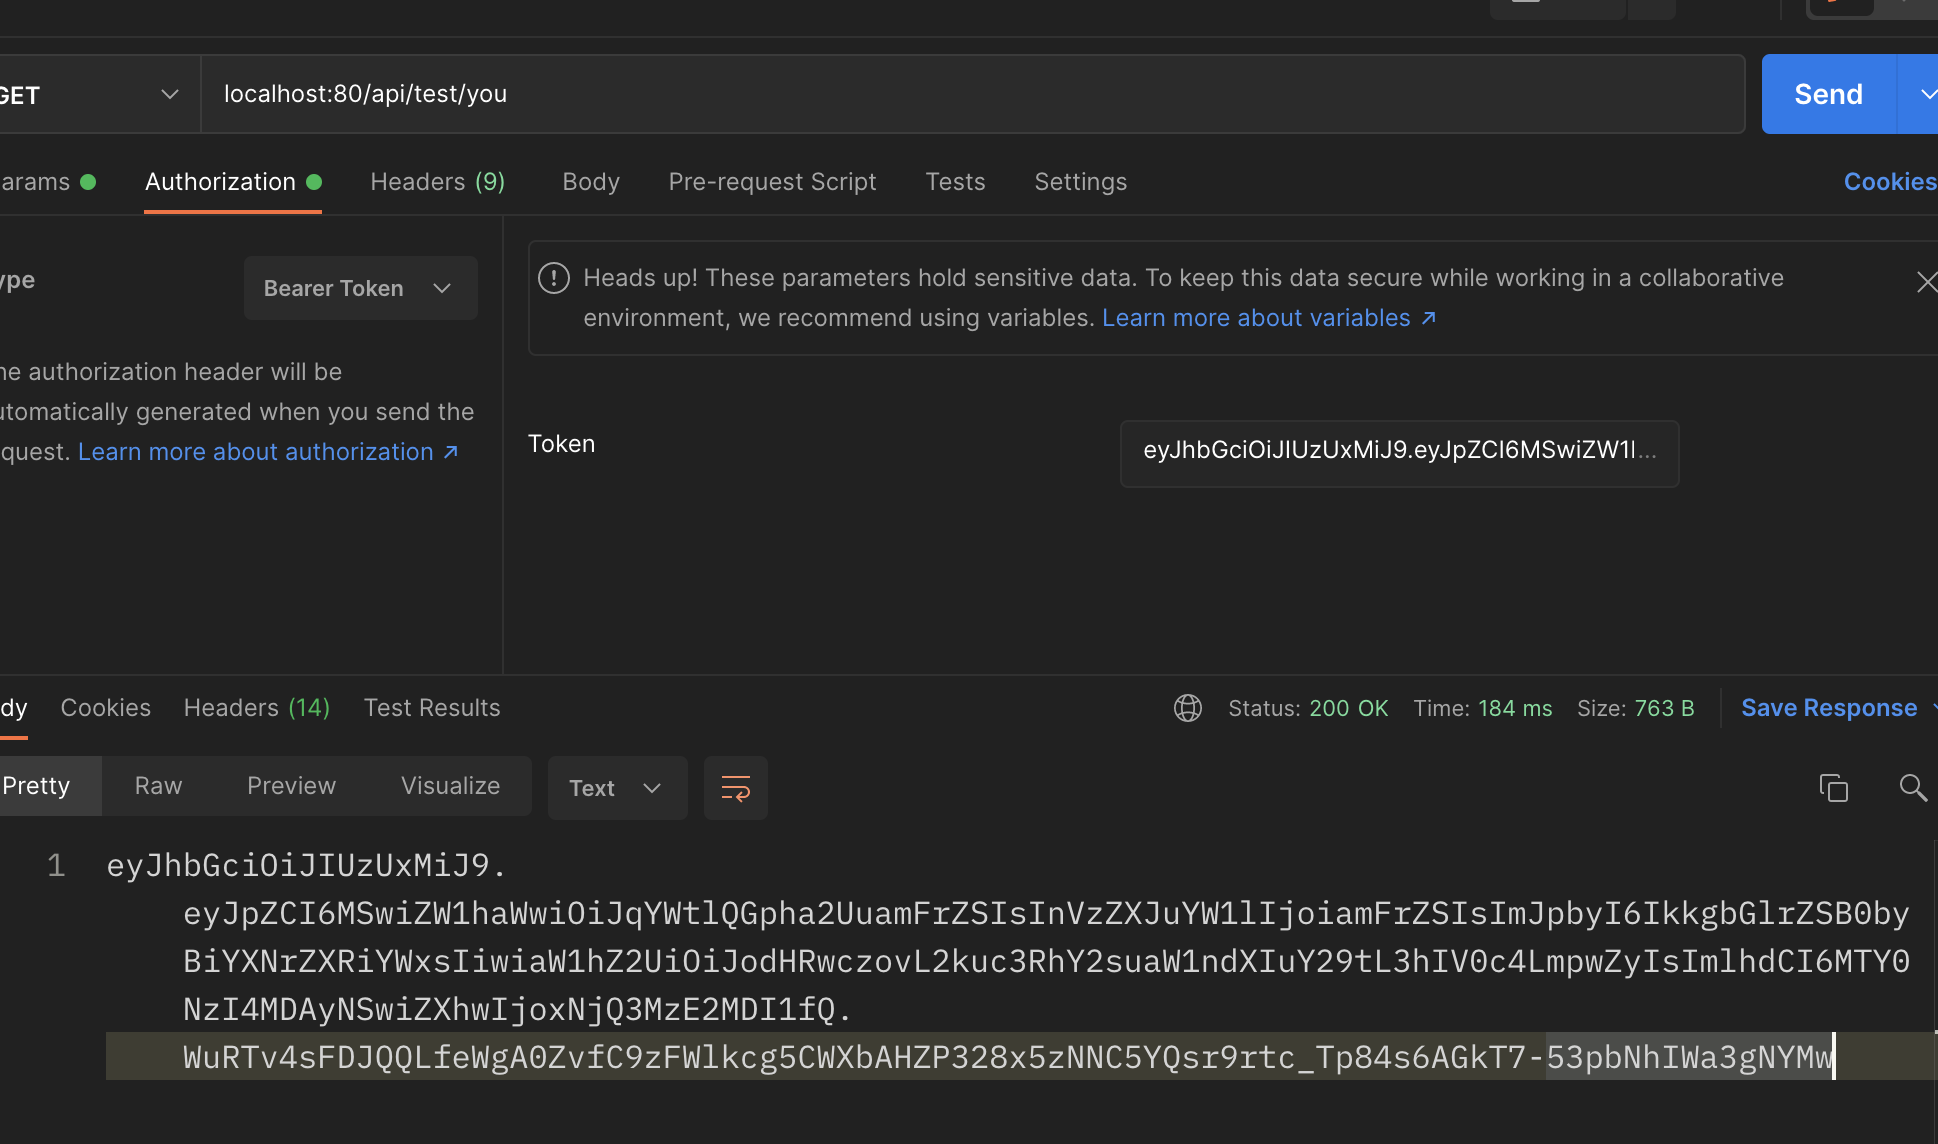Screen dimensions: 1938x1144
Task: Select the Preview response view
Action: [x=291, y=786]
